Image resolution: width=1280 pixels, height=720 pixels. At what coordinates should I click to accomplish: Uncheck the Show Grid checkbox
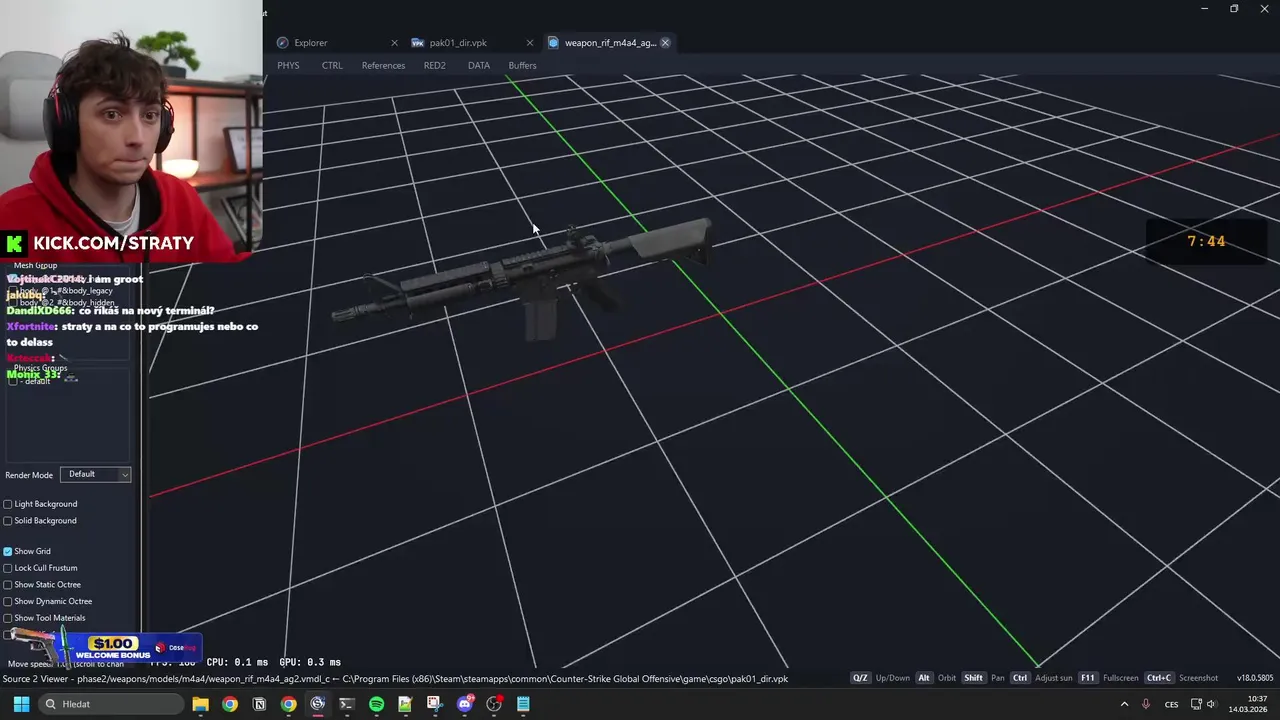point(8,551)
